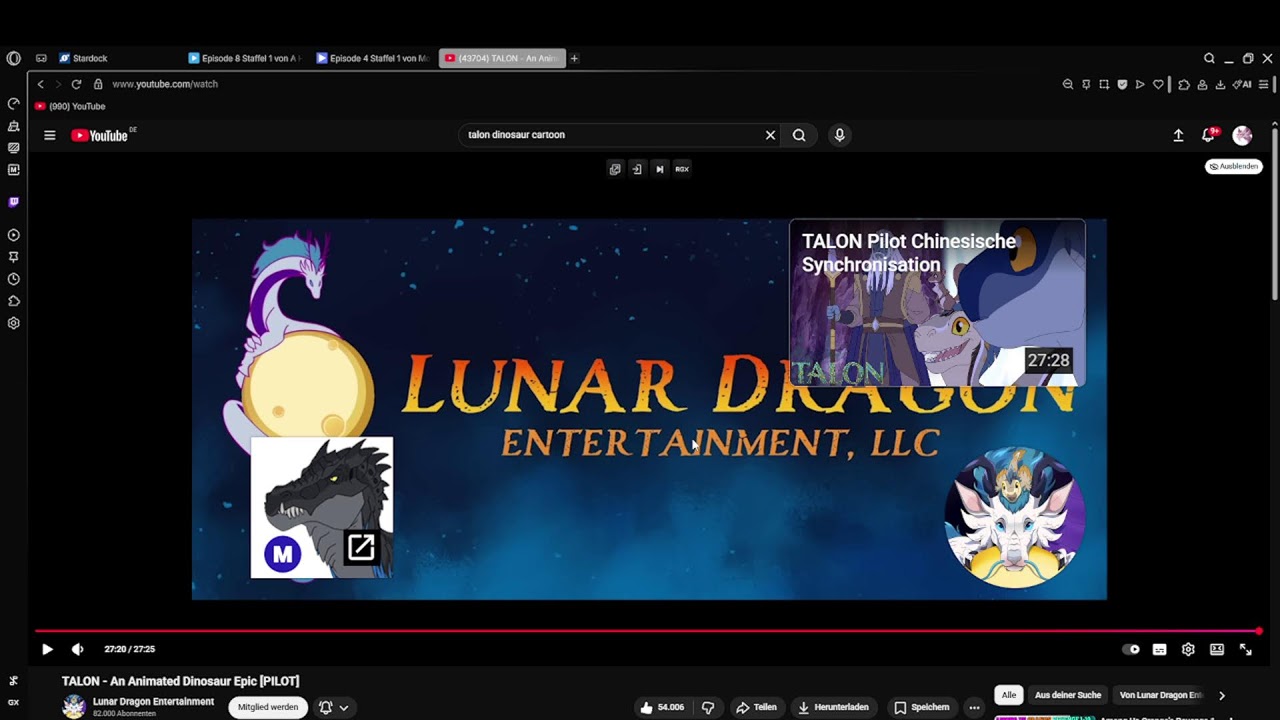This screenshot has width=1280, height=720.
Task: Submit YouTube search with magnifier button
Action: (x=799, y=135)
